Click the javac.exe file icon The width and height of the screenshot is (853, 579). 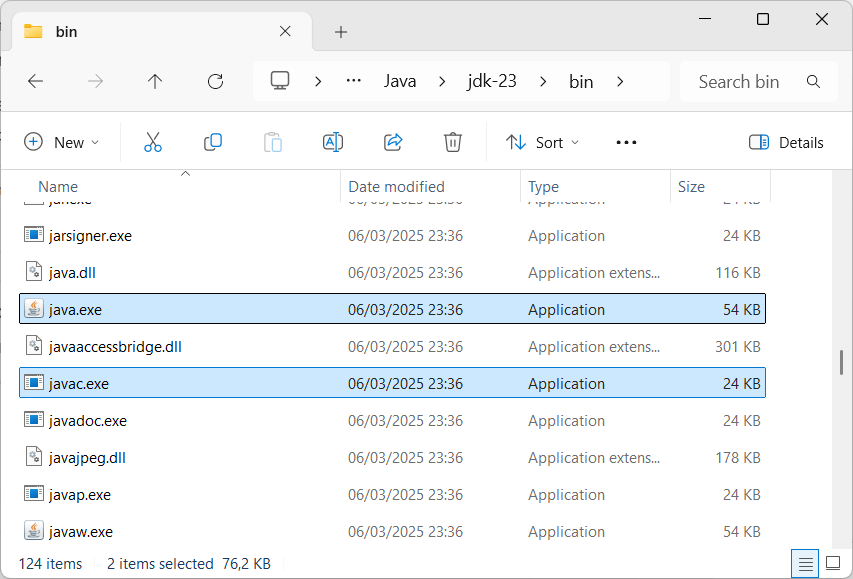pyautogui.click(x=34, y=383)
